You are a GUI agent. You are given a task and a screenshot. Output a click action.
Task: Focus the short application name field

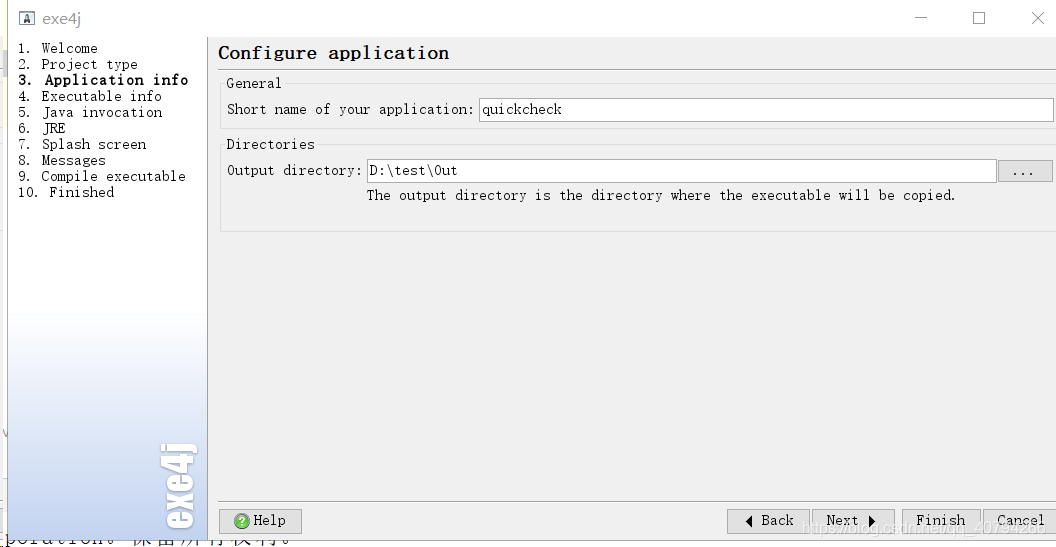coord(766,110)
